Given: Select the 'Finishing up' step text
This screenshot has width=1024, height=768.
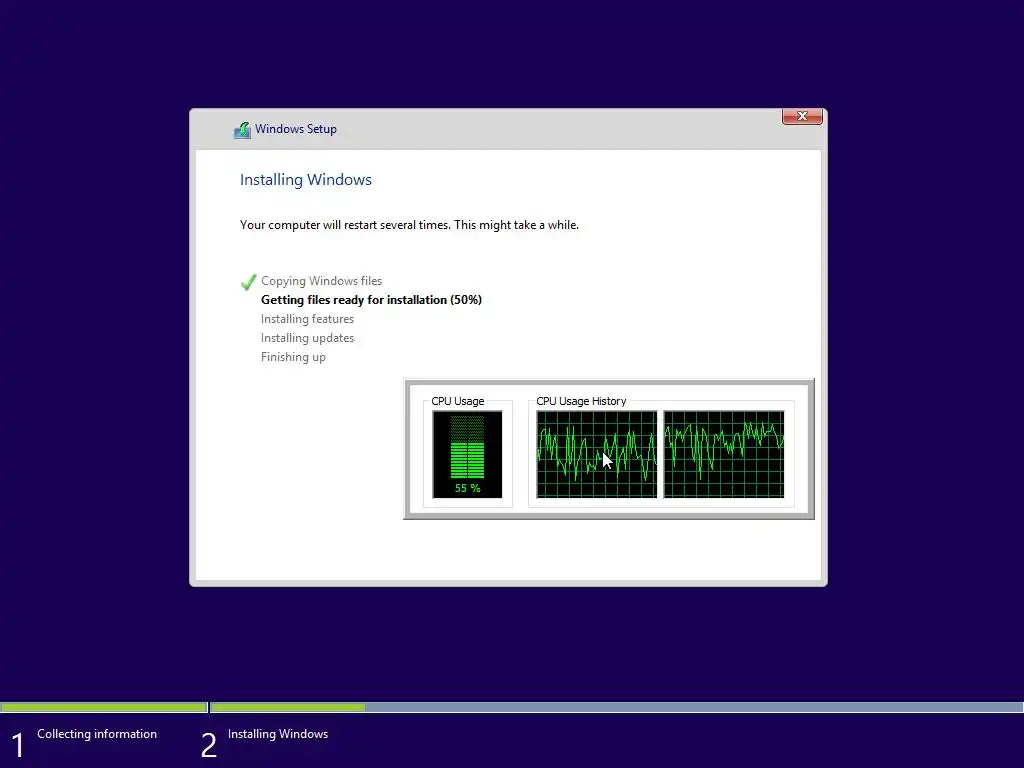Looking at the screenshot, I should pyautogui.click(x=293, y=357).
